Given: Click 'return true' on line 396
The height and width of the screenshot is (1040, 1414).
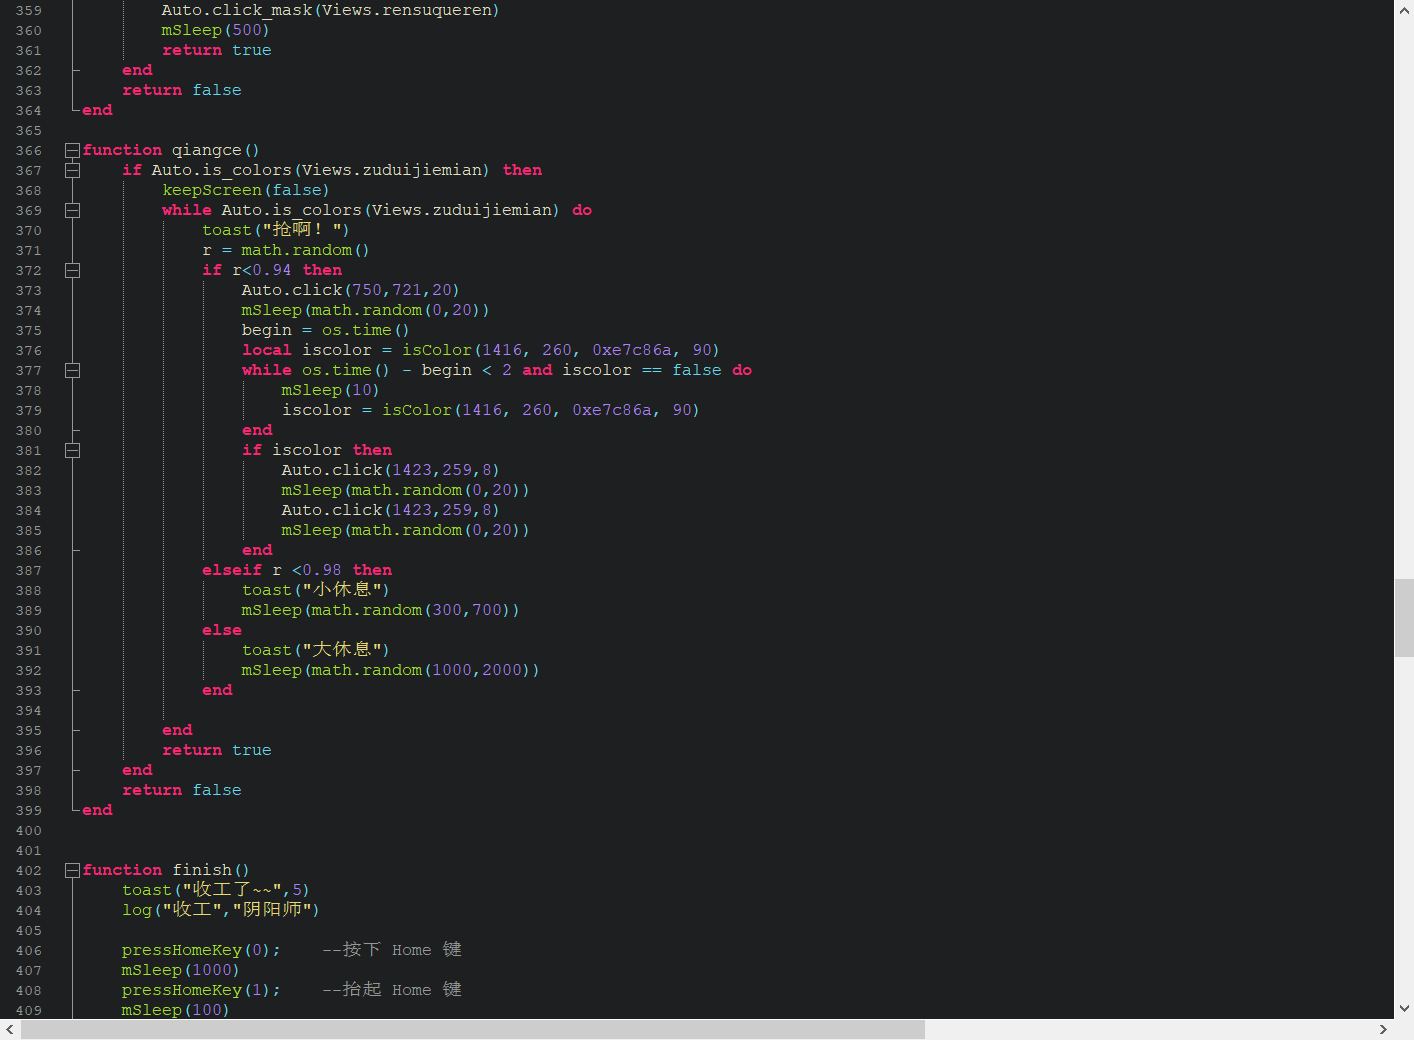Looking at the screenshot, I should (x=217, y=750).
